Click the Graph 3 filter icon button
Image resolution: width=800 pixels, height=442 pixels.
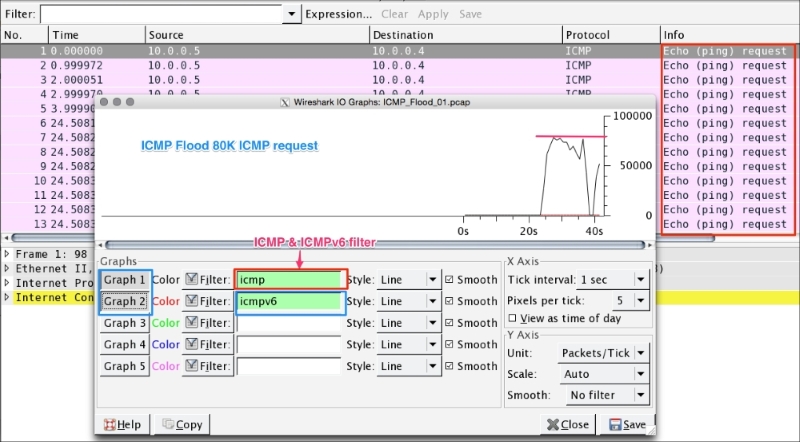208,323
